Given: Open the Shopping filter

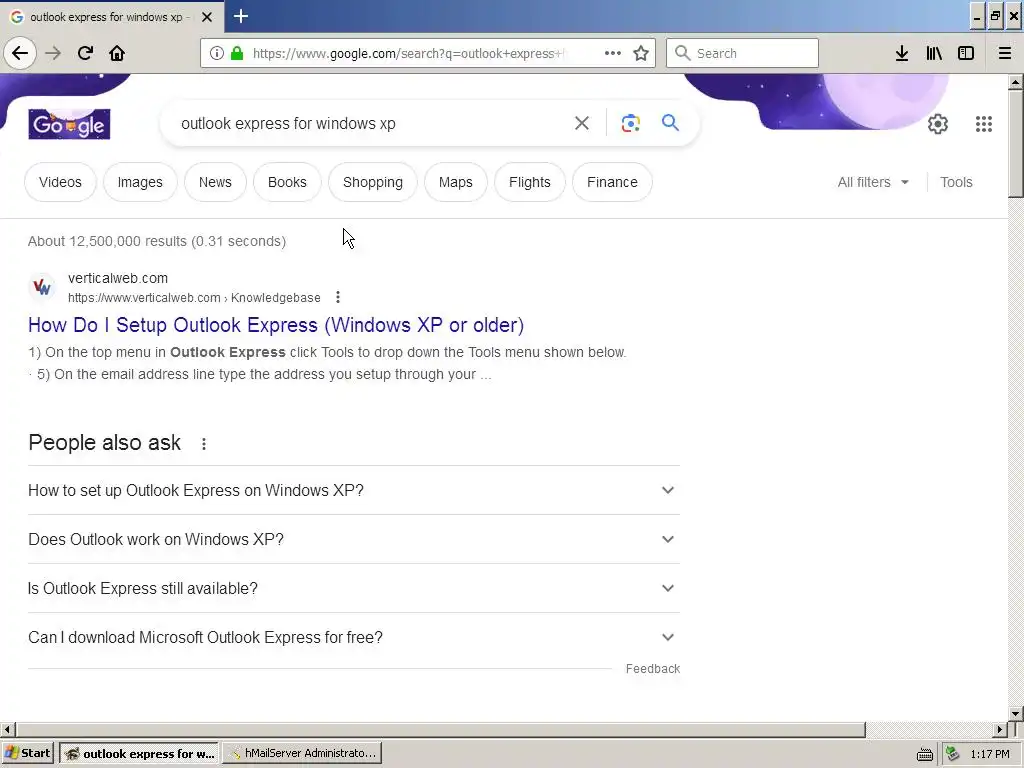Looking at the screenshot, I should pyautogui.click(x=373, y=182).
